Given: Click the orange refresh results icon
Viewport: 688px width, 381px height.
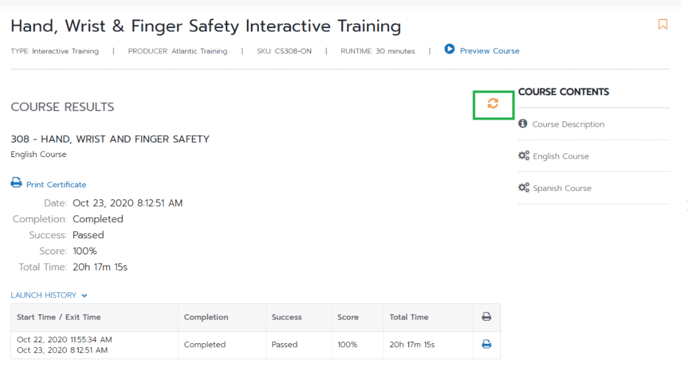Looking at the screenshot, I should 493,103.
